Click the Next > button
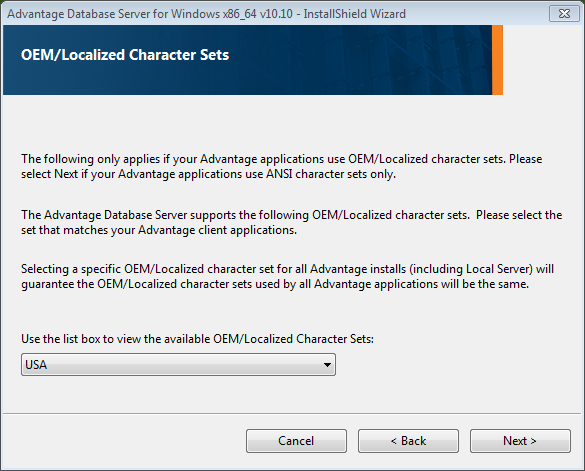 [520, 441]
